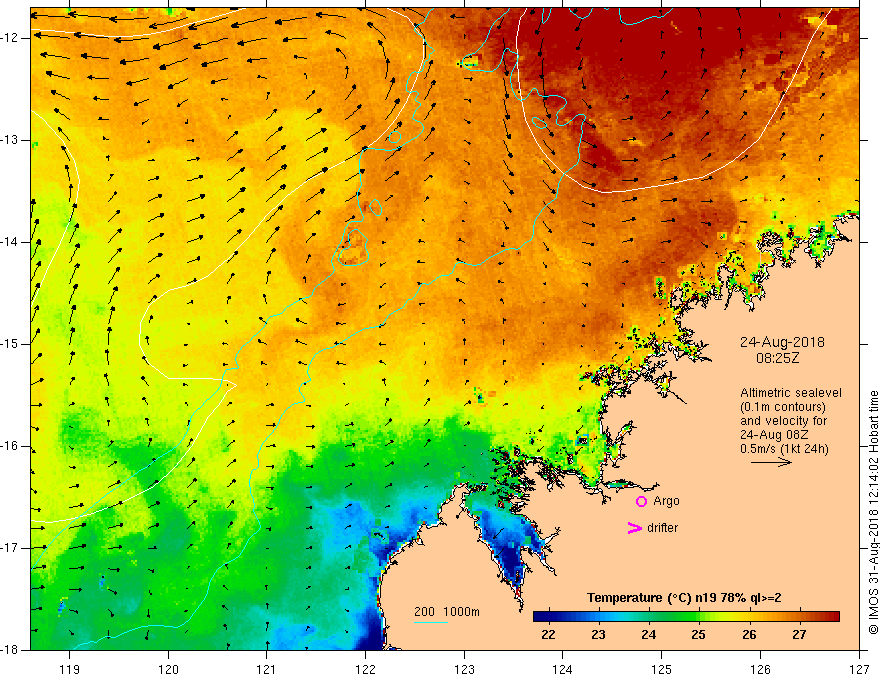
Task: Click the '08:25Z' time label
Action: tap(777, 358)
